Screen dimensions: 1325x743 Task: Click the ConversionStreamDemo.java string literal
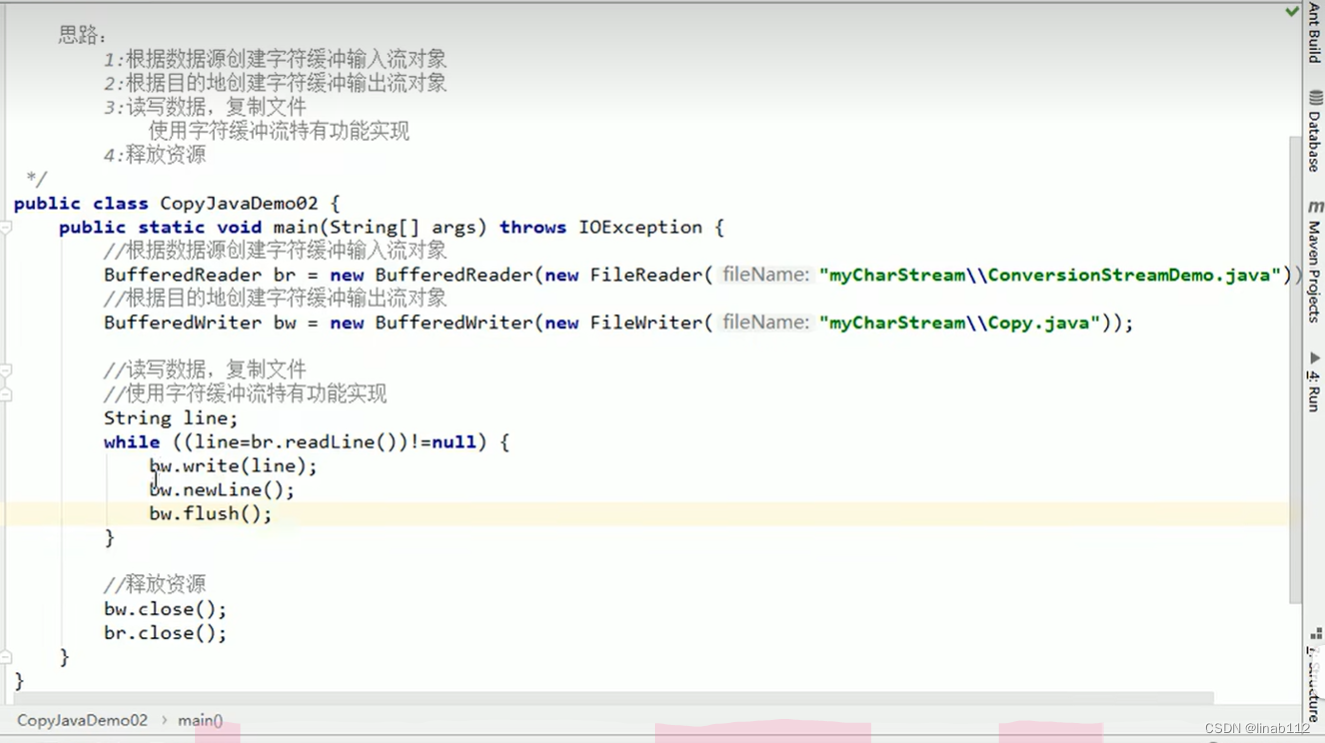pyautogui.click(x=1050, y=274)
